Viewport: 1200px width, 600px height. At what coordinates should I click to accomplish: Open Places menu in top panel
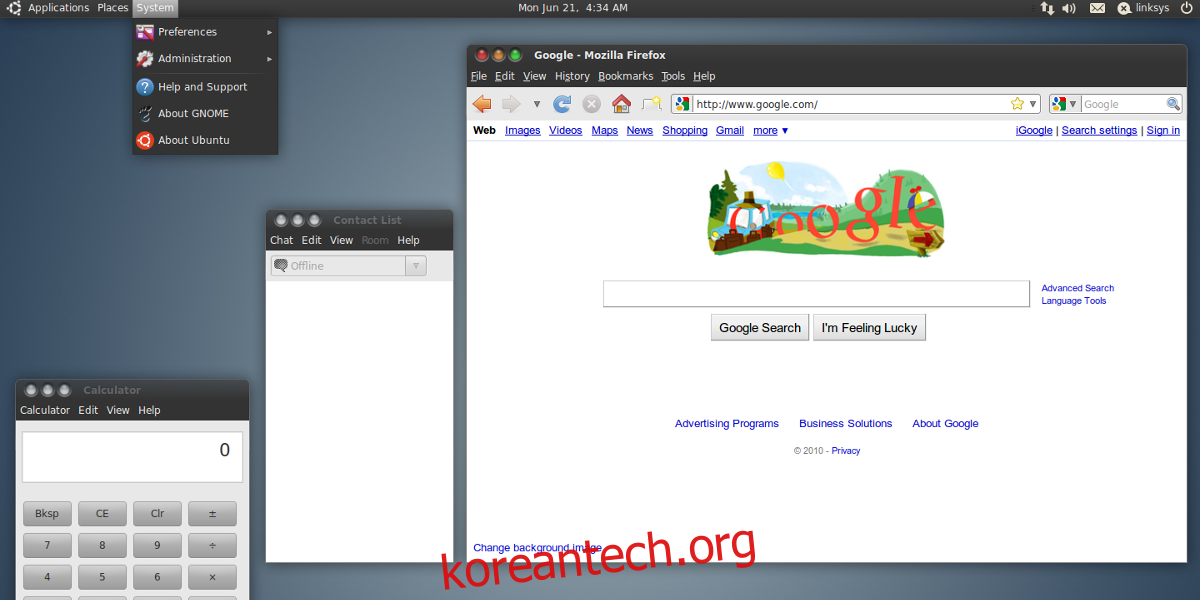click(x=112, y=8)
